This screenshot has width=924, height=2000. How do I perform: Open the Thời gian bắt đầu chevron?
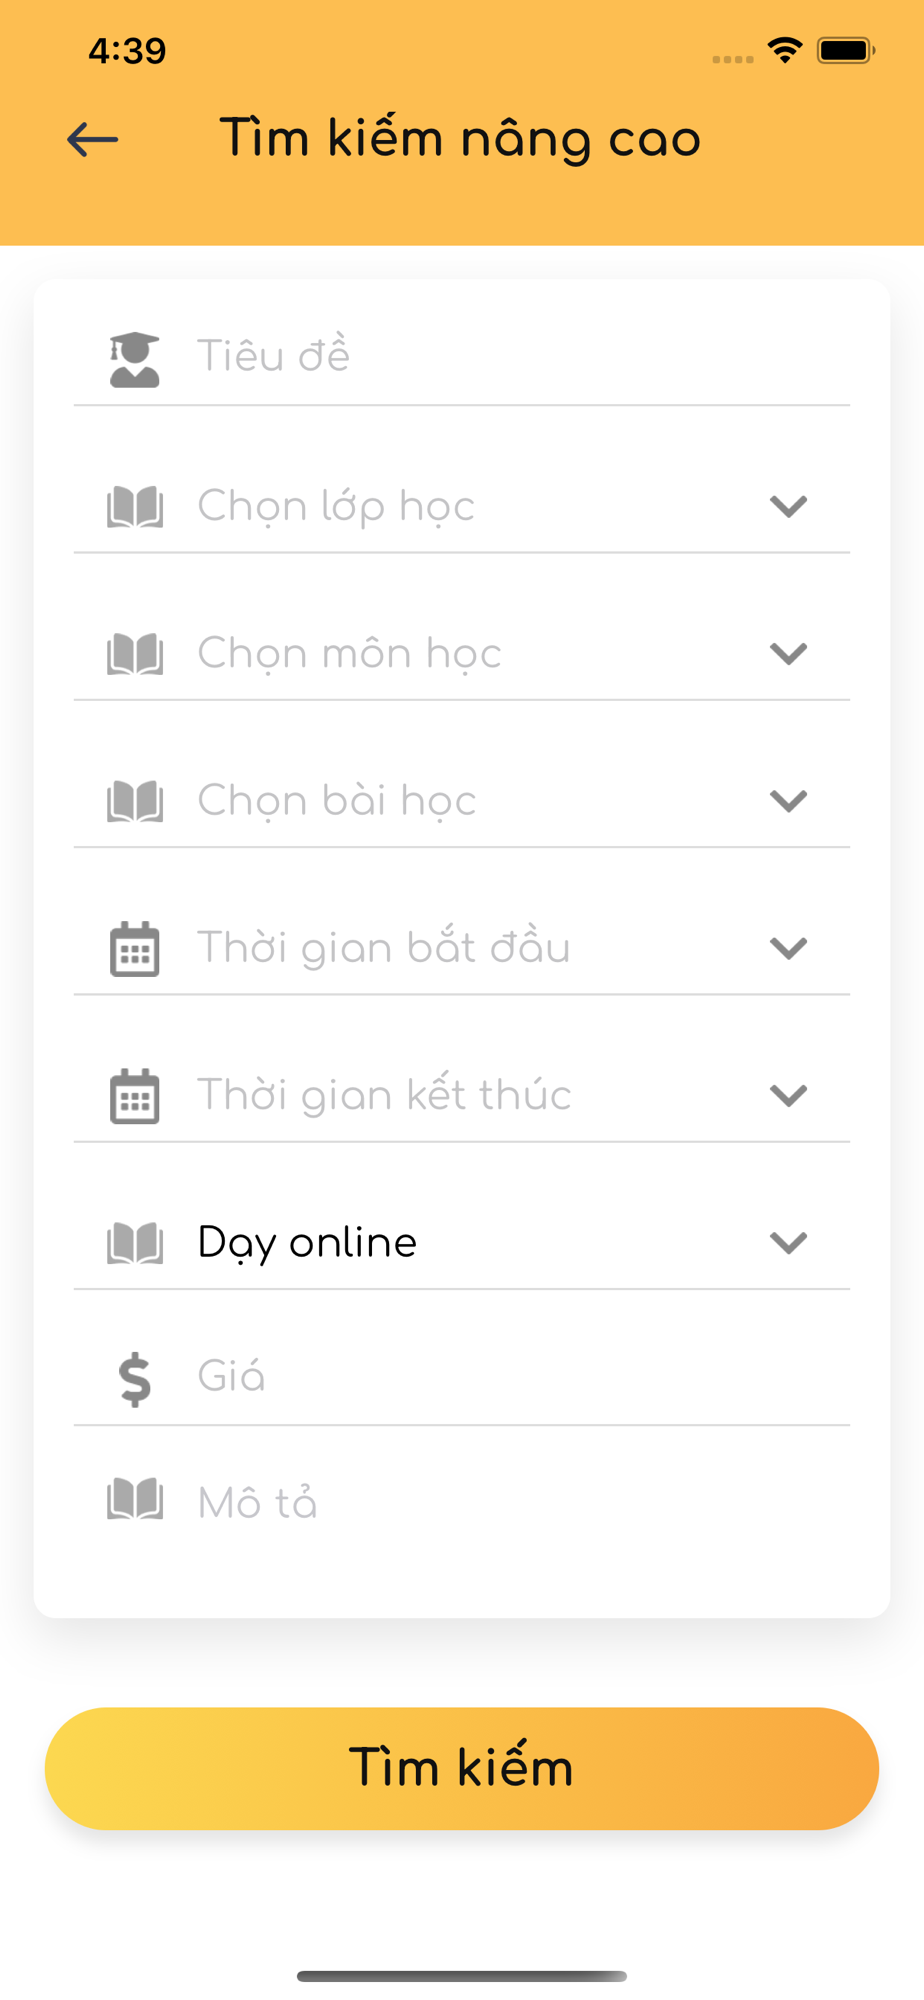[x=788, y=948]
